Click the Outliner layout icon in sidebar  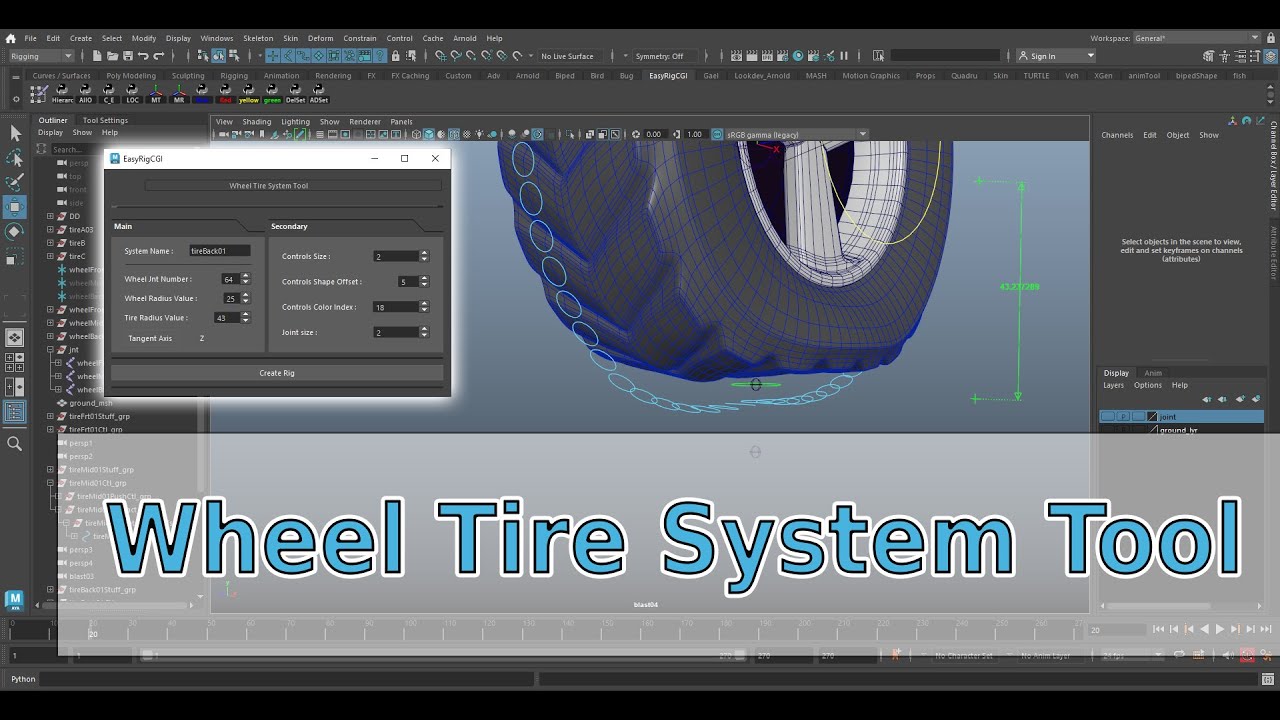click(14, 412)
